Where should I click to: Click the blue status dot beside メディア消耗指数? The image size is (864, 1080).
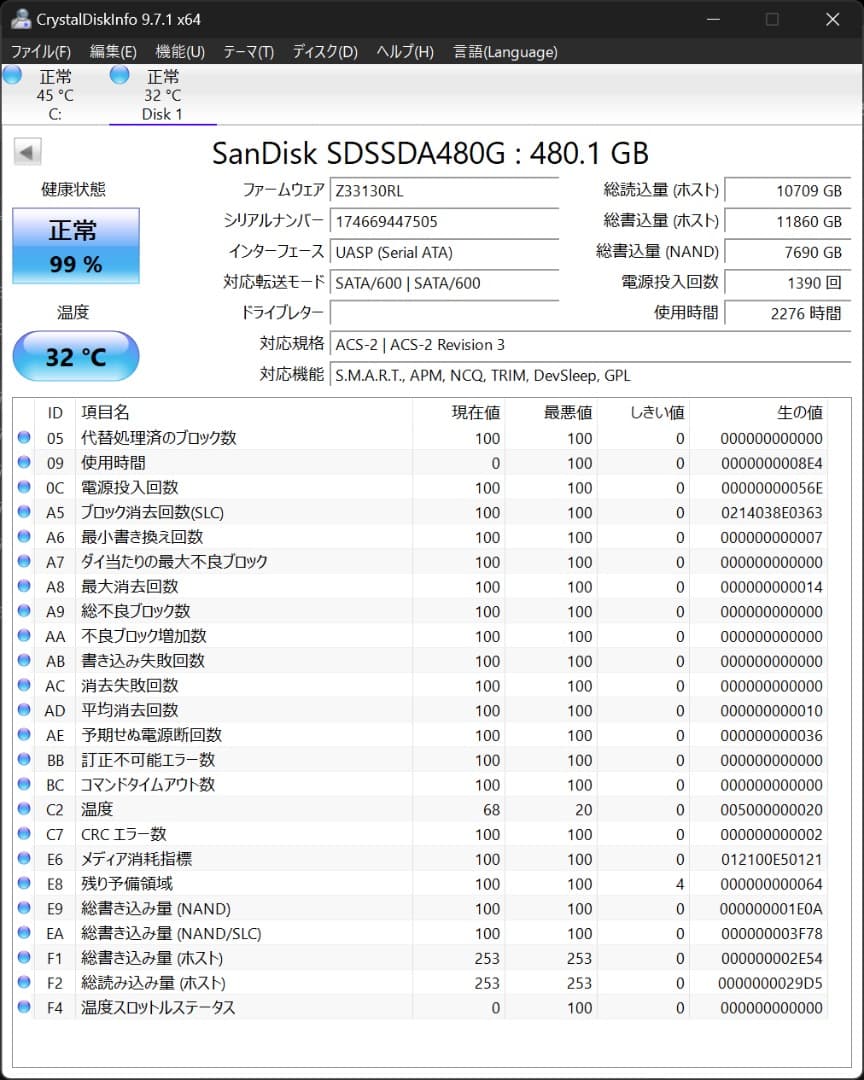[24, 859]
